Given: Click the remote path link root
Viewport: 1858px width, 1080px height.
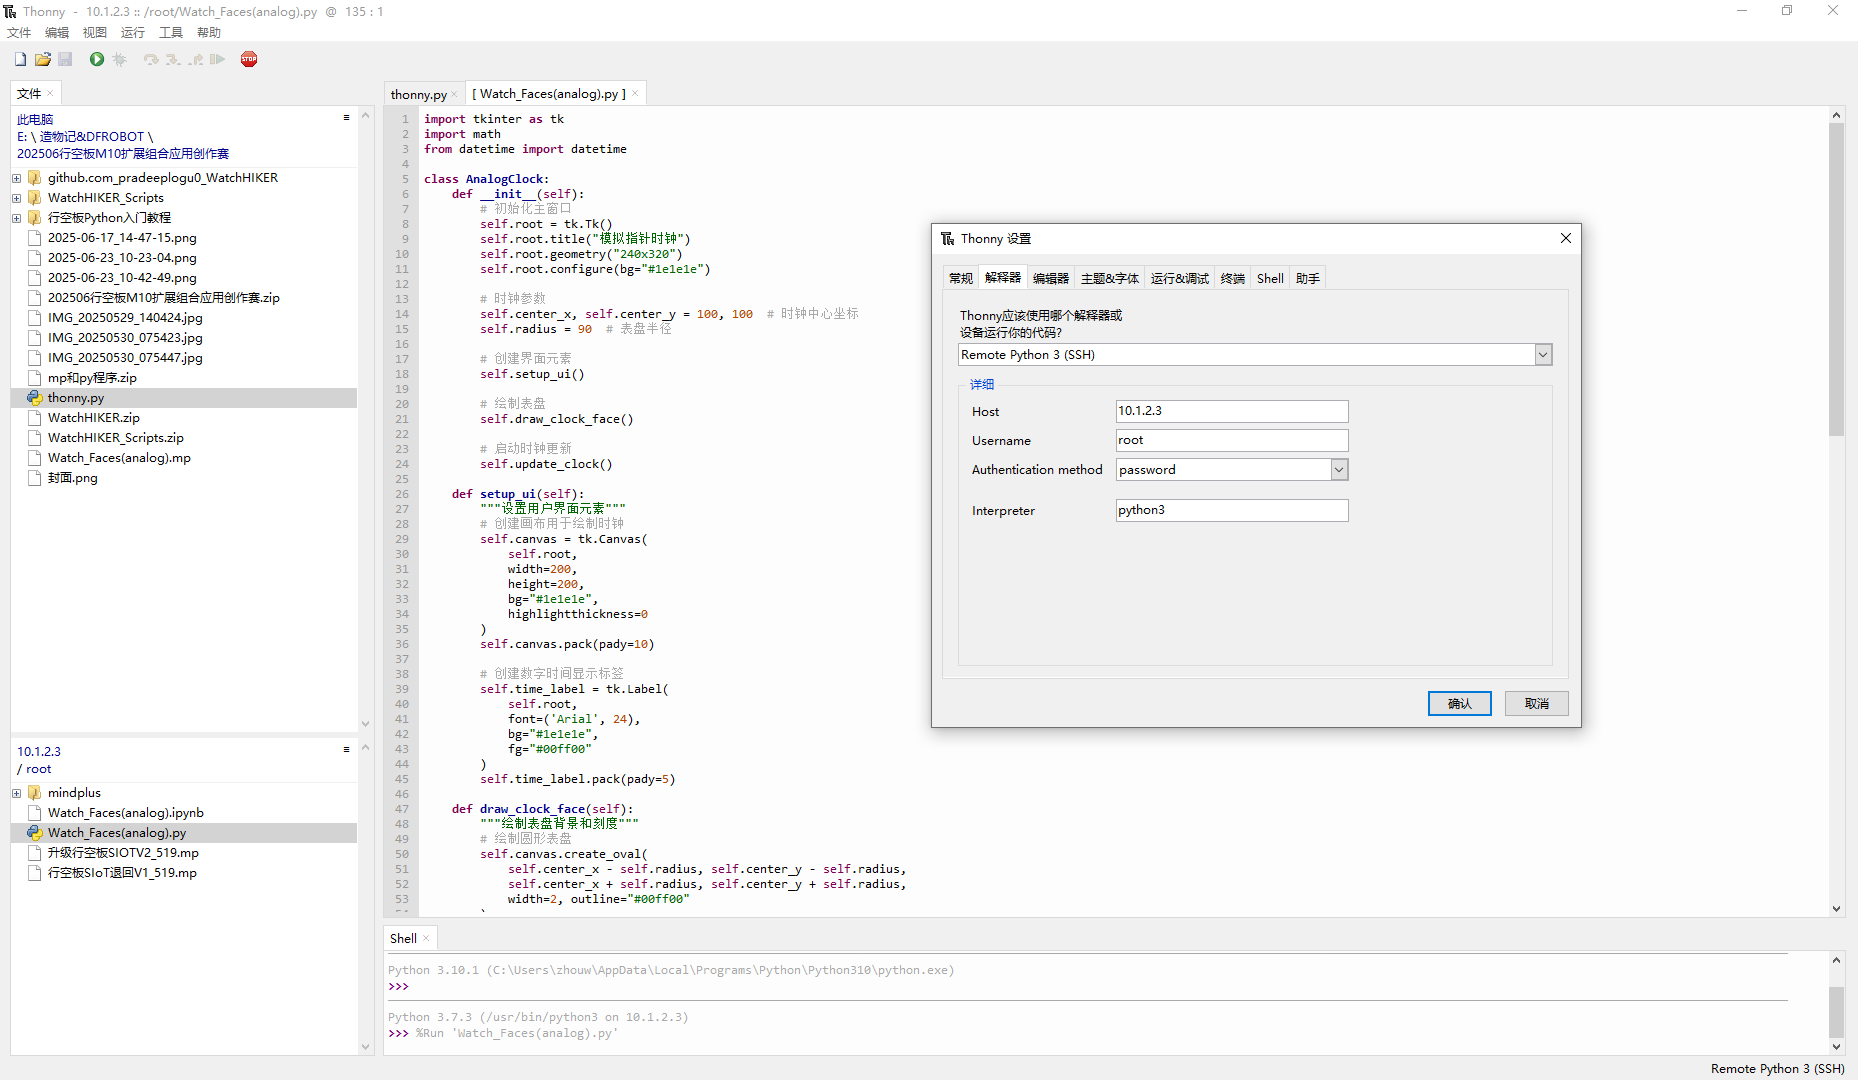Looking at the screenshot, I should point(38,769).
